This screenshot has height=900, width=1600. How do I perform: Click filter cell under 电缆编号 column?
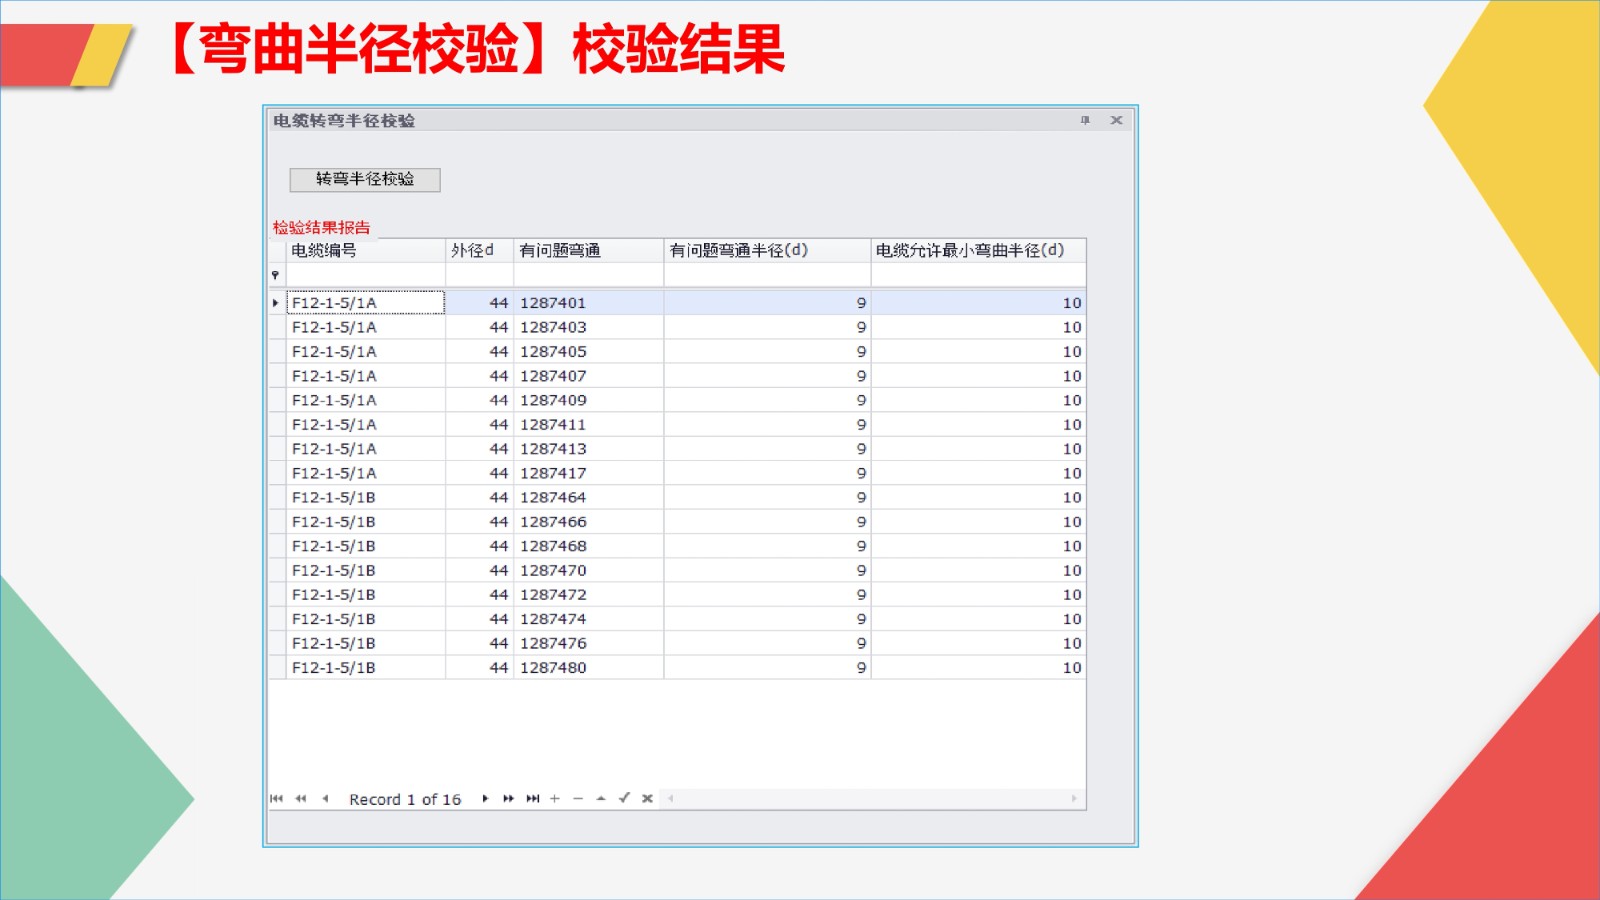pyautogui.click(x=365, y=275)
